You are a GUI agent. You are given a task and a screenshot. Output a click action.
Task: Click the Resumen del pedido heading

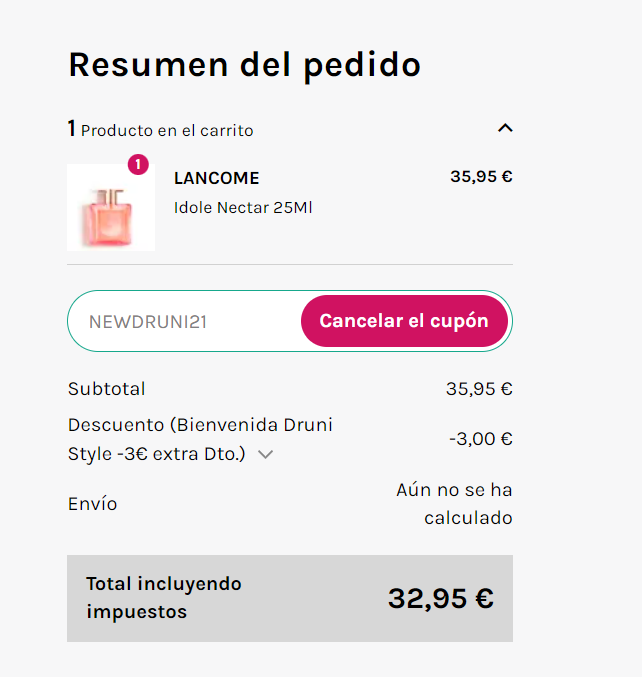[x=244, y=64]
